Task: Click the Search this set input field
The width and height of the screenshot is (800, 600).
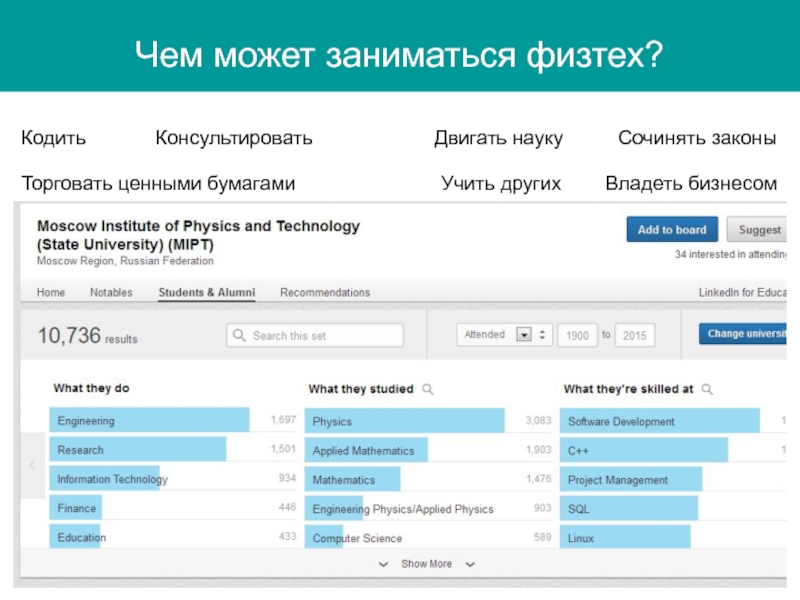Action: tap(316, 336)
